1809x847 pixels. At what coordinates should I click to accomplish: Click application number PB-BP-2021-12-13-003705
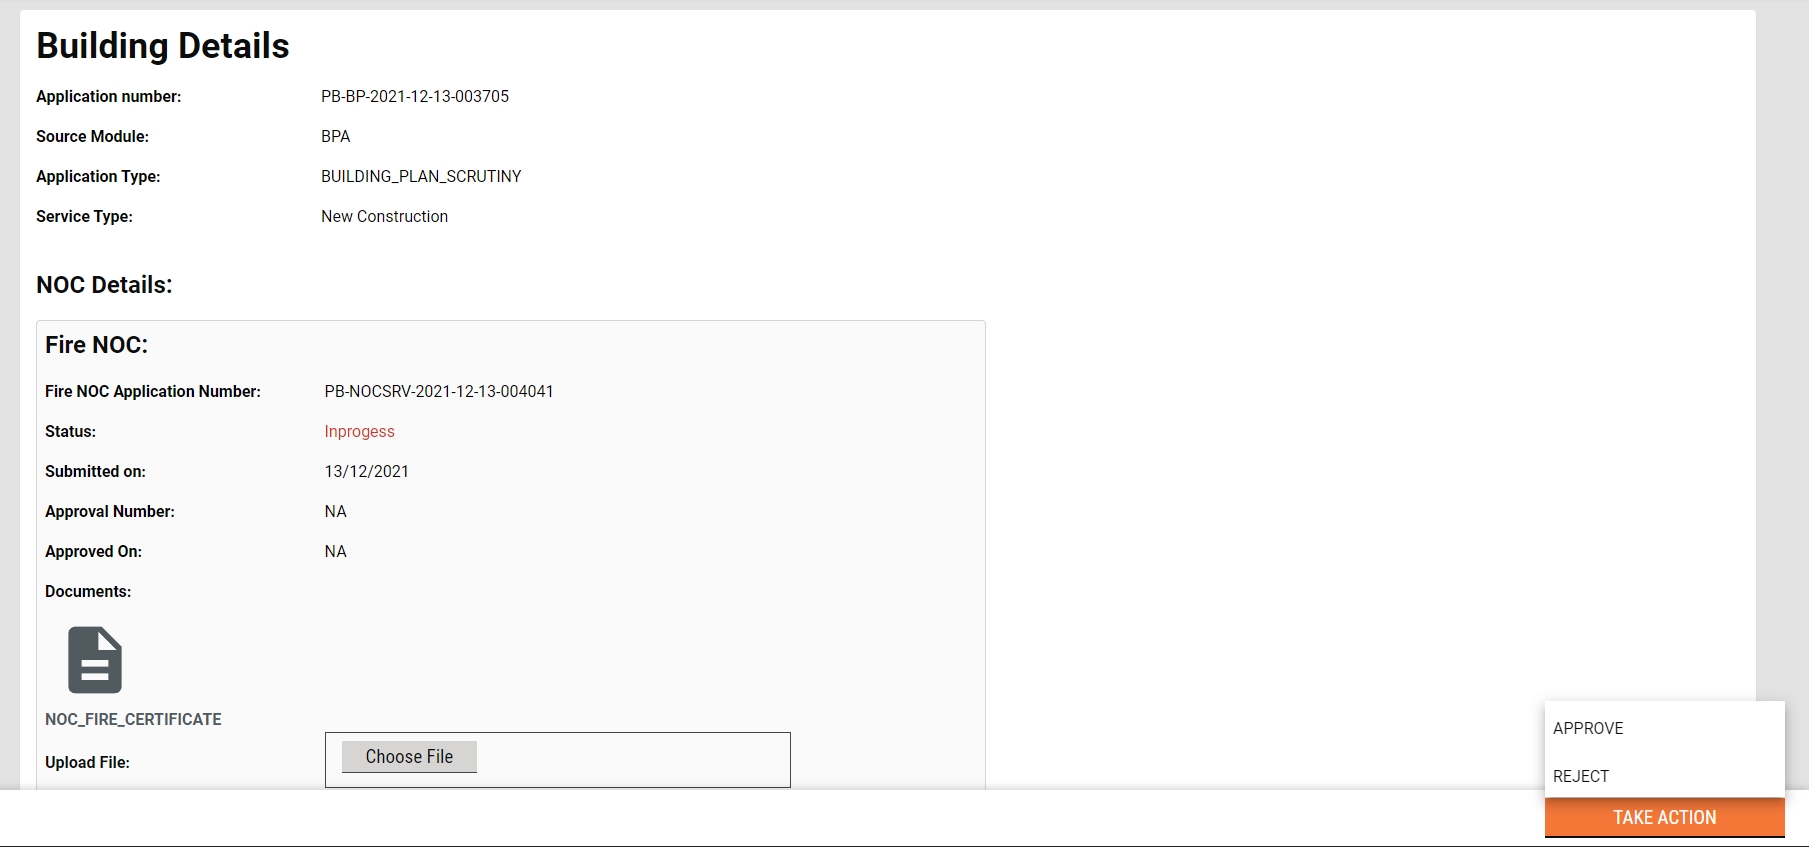coord(415,96)
